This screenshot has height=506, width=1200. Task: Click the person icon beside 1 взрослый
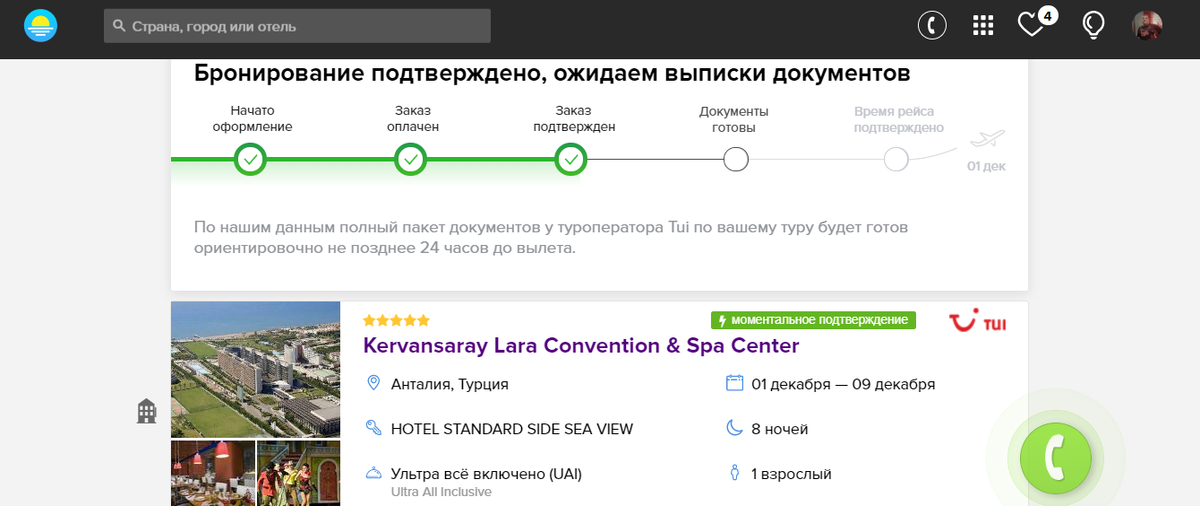coord(734,473)
